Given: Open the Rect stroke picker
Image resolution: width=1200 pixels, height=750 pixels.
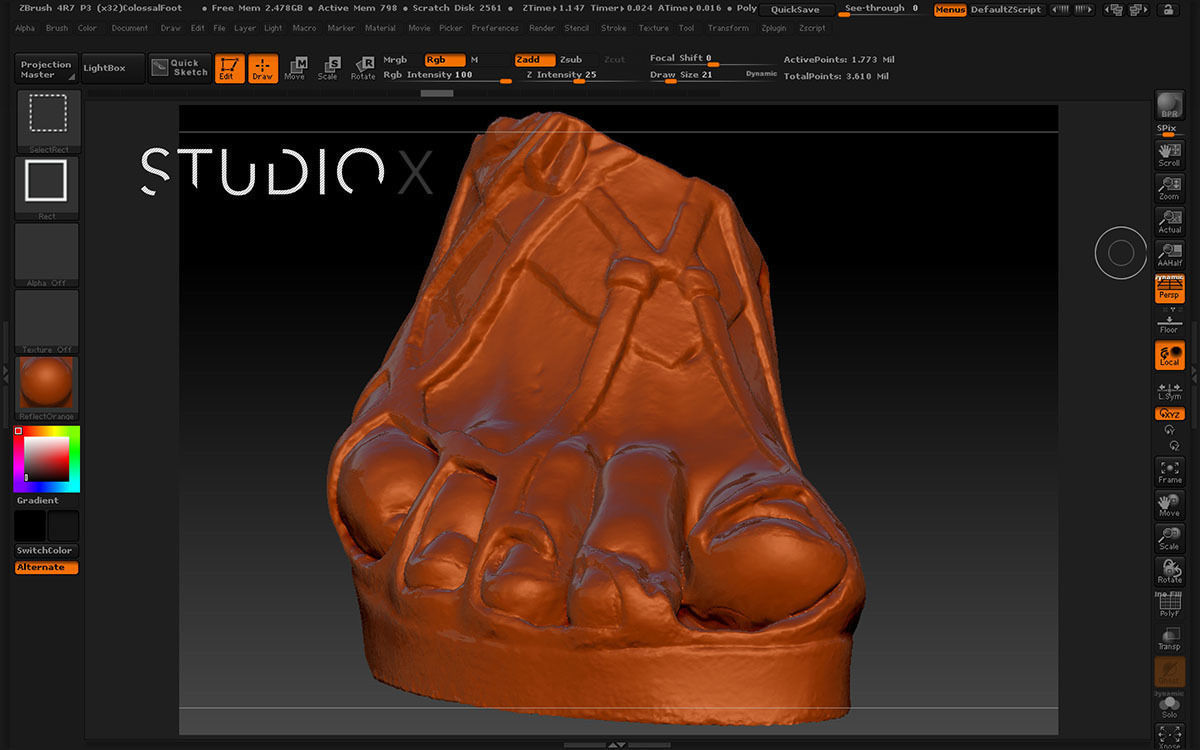Looking at the screenshot, I should 47,188.
